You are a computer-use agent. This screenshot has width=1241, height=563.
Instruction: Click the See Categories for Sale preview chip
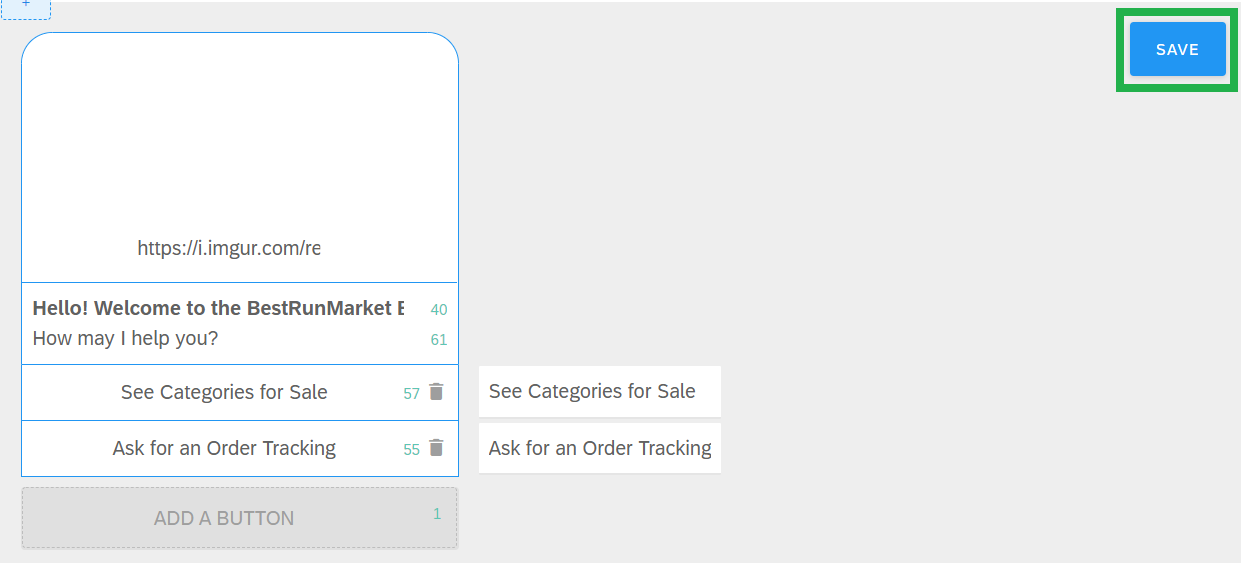point(600,392)
